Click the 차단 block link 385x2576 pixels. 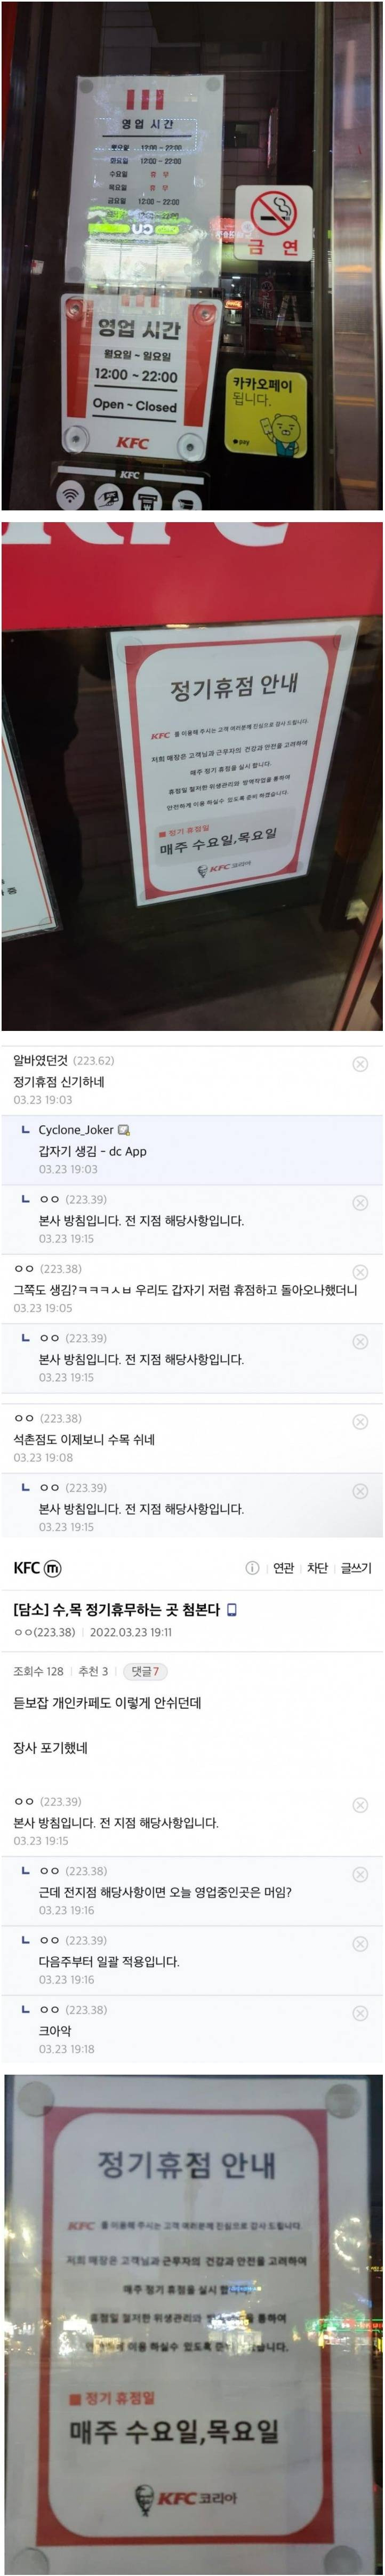pos(317,1568)
